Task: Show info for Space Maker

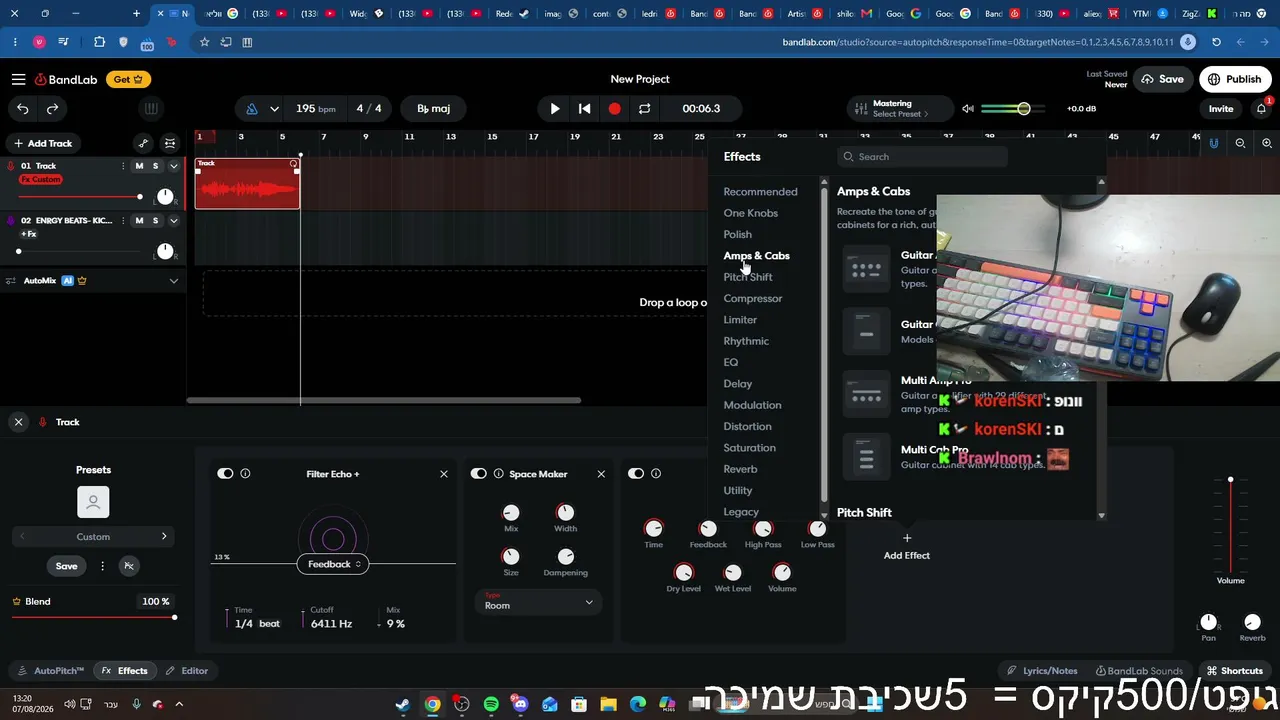Action: coord(499,474)
